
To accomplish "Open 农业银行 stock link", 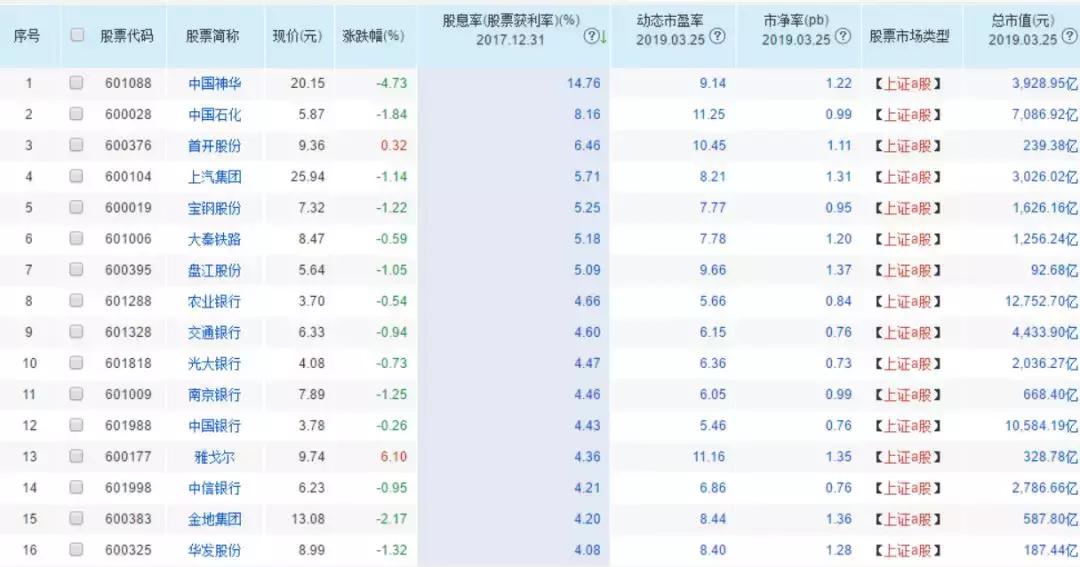I will point(214,301).
